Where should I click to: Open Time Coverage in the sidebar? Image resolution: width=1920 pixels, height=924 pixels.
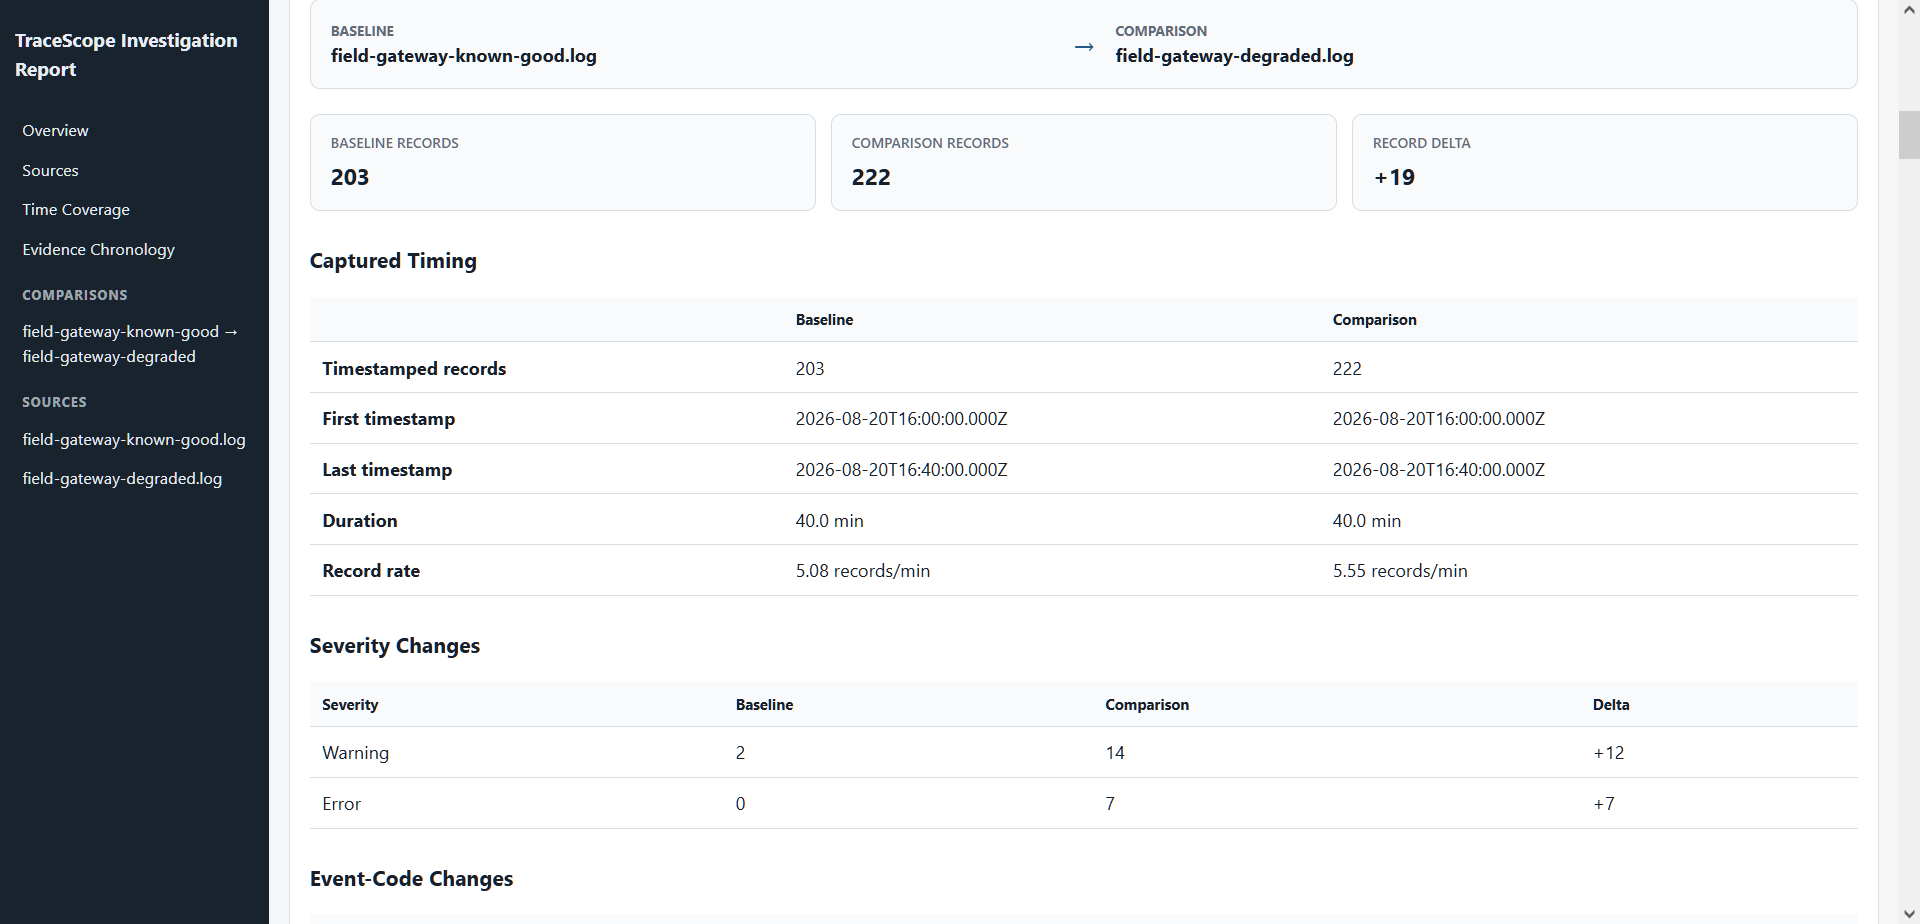(x=76, y=210)
